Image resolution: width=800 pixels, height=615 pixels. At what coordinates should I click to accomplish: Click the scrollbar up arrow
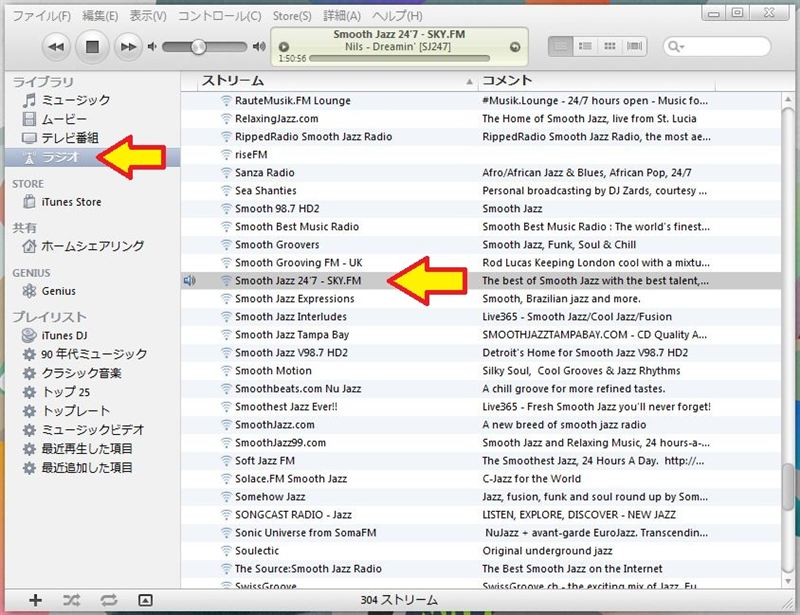[788, 100]
